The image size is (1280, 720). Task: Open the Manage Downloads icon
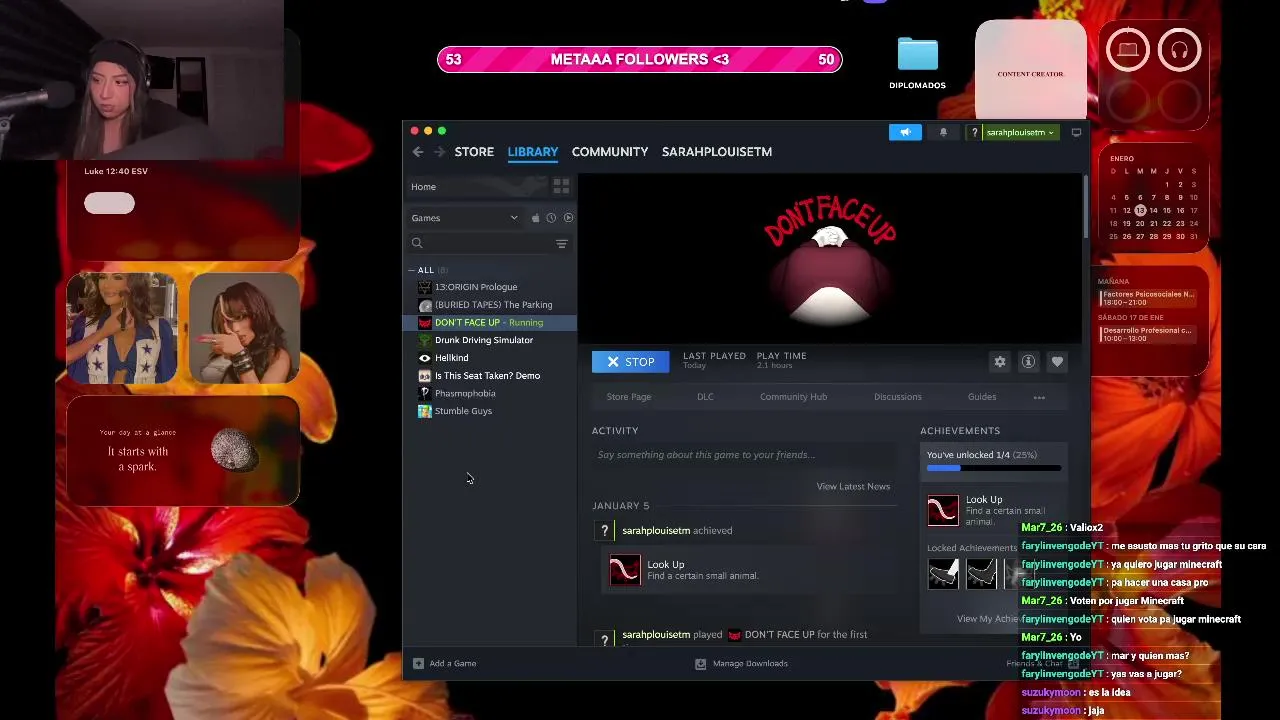click(700, 664)
